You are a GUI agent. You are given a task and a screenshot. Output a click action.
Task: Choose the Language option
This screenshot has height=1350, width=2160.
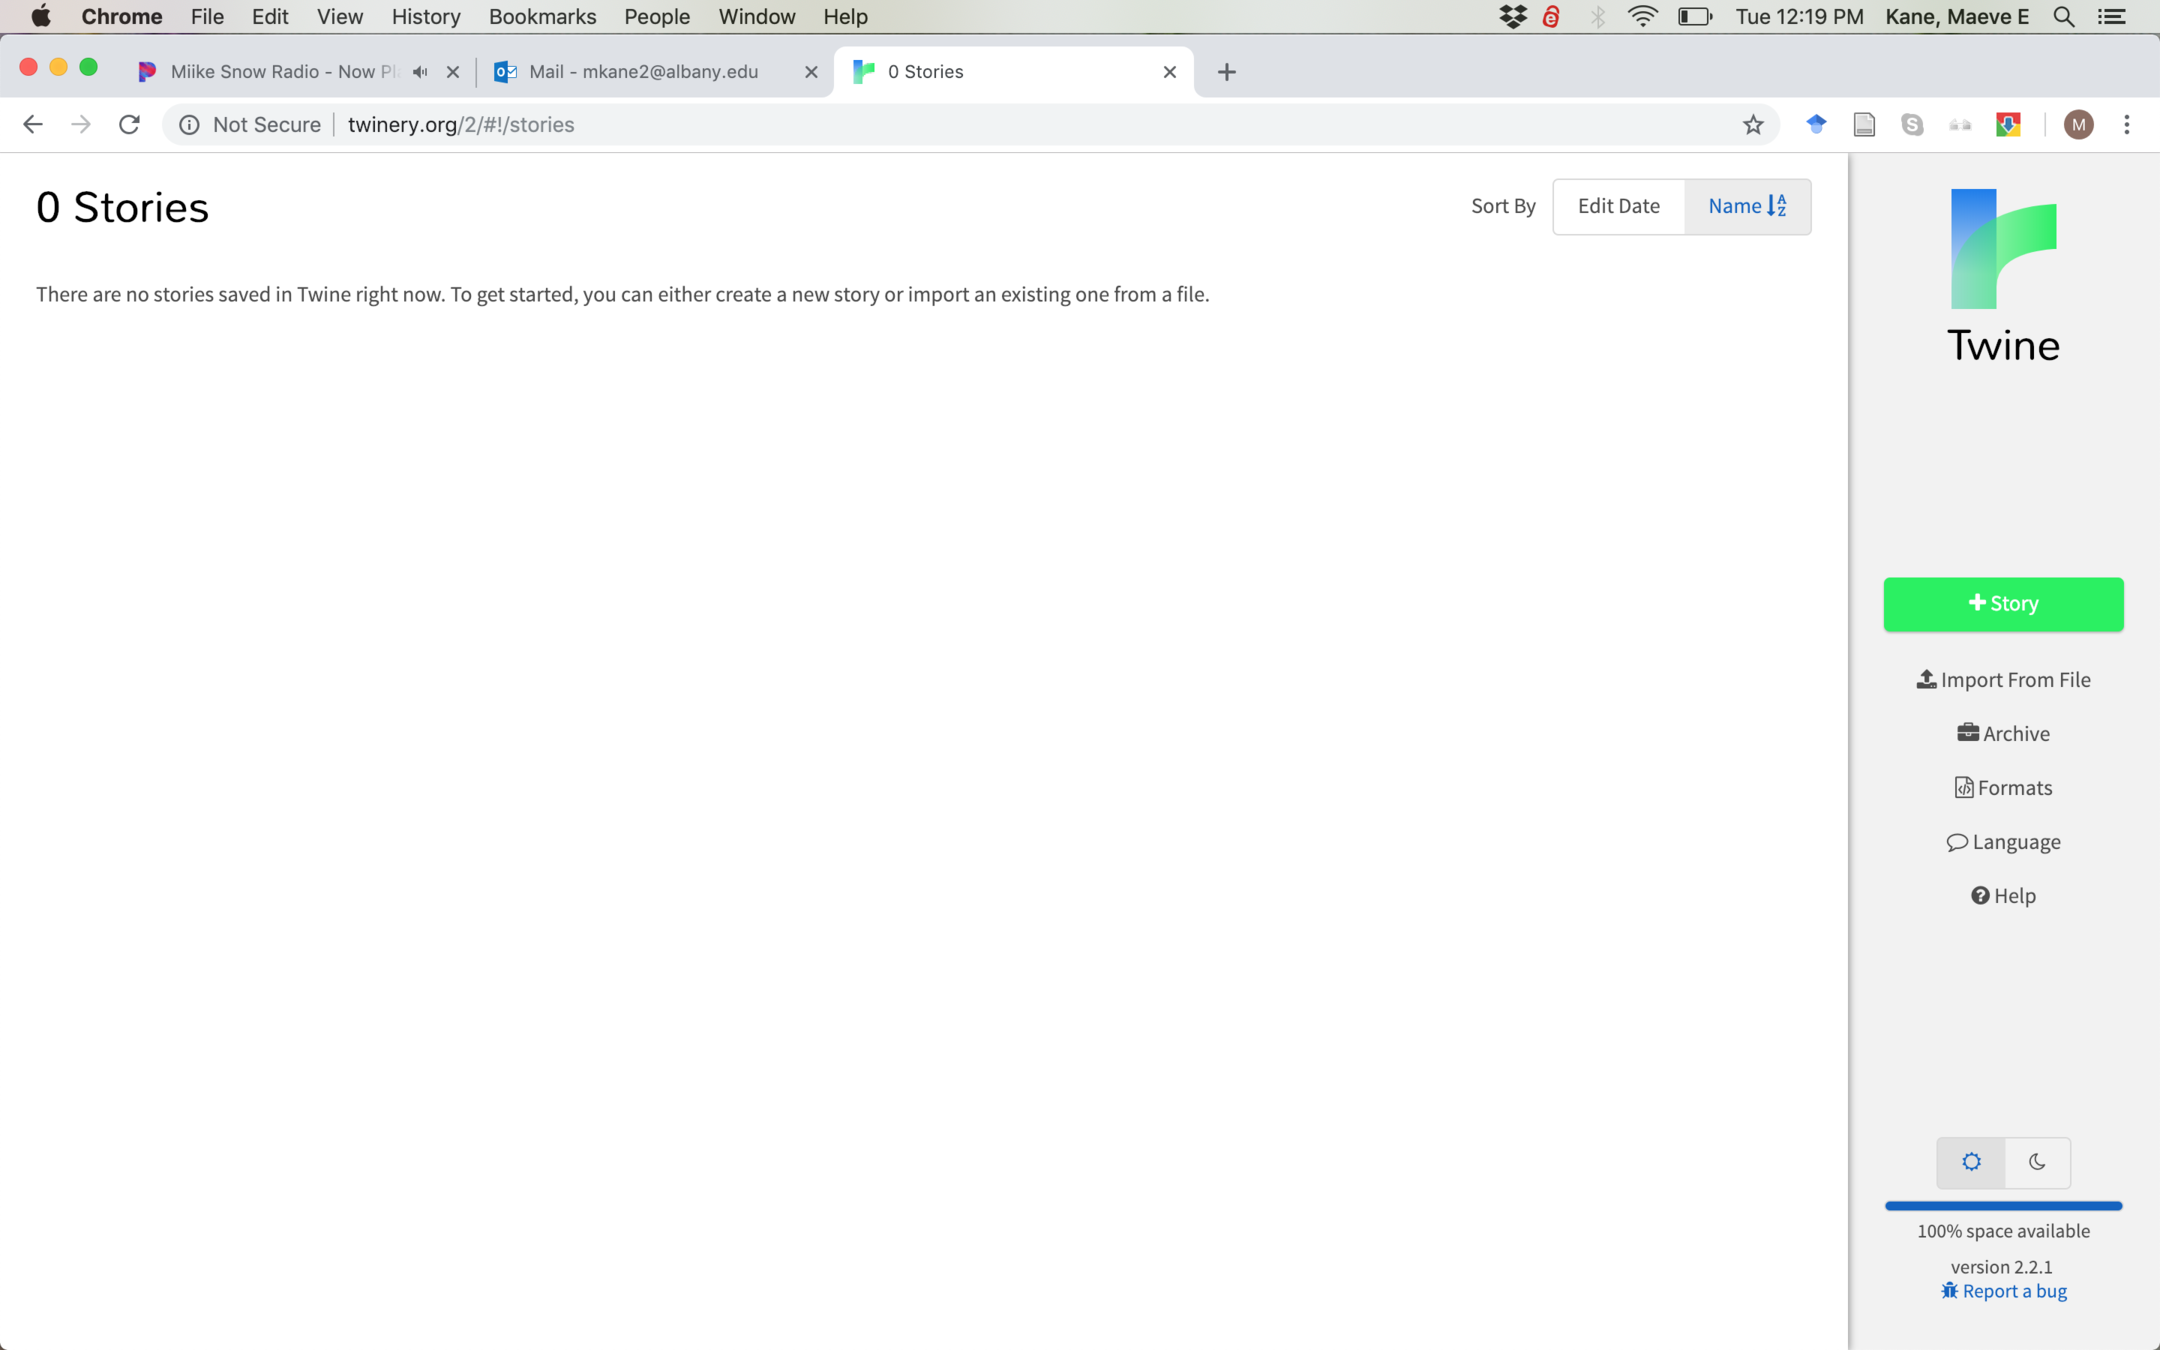[x=2003, y=842]
